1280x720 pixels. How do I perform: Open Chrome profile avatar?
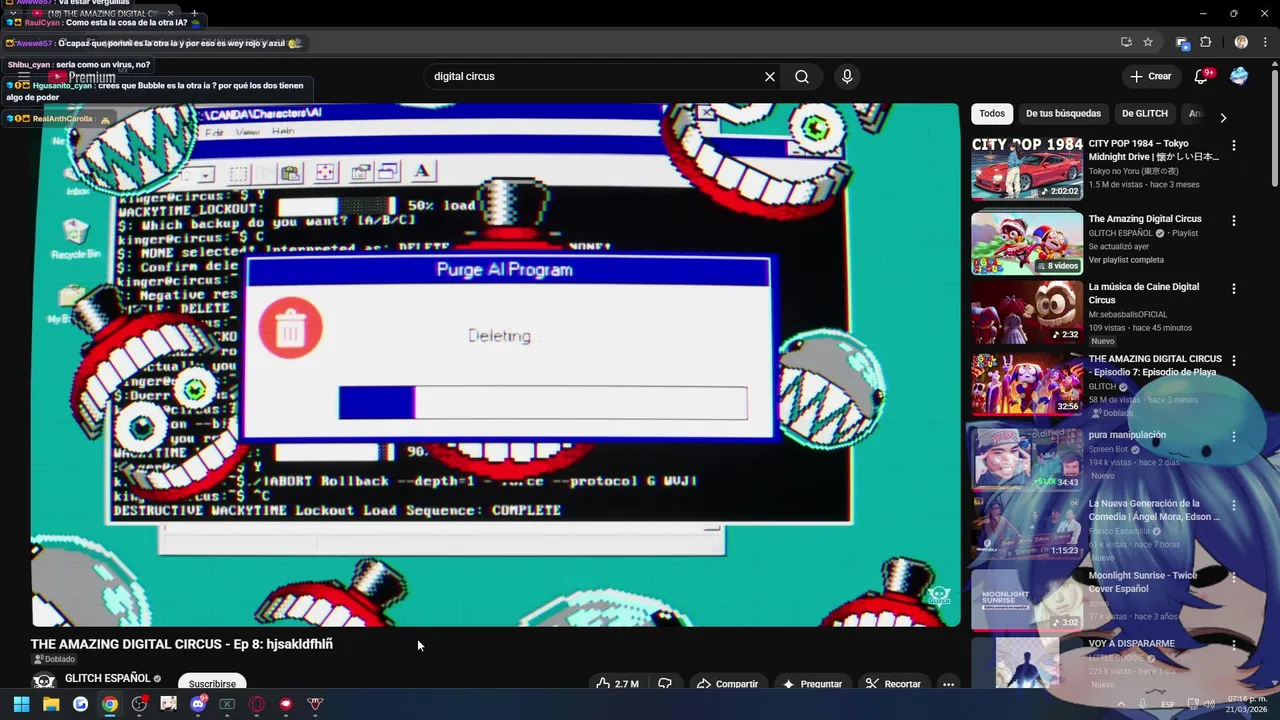[1241, 42]
